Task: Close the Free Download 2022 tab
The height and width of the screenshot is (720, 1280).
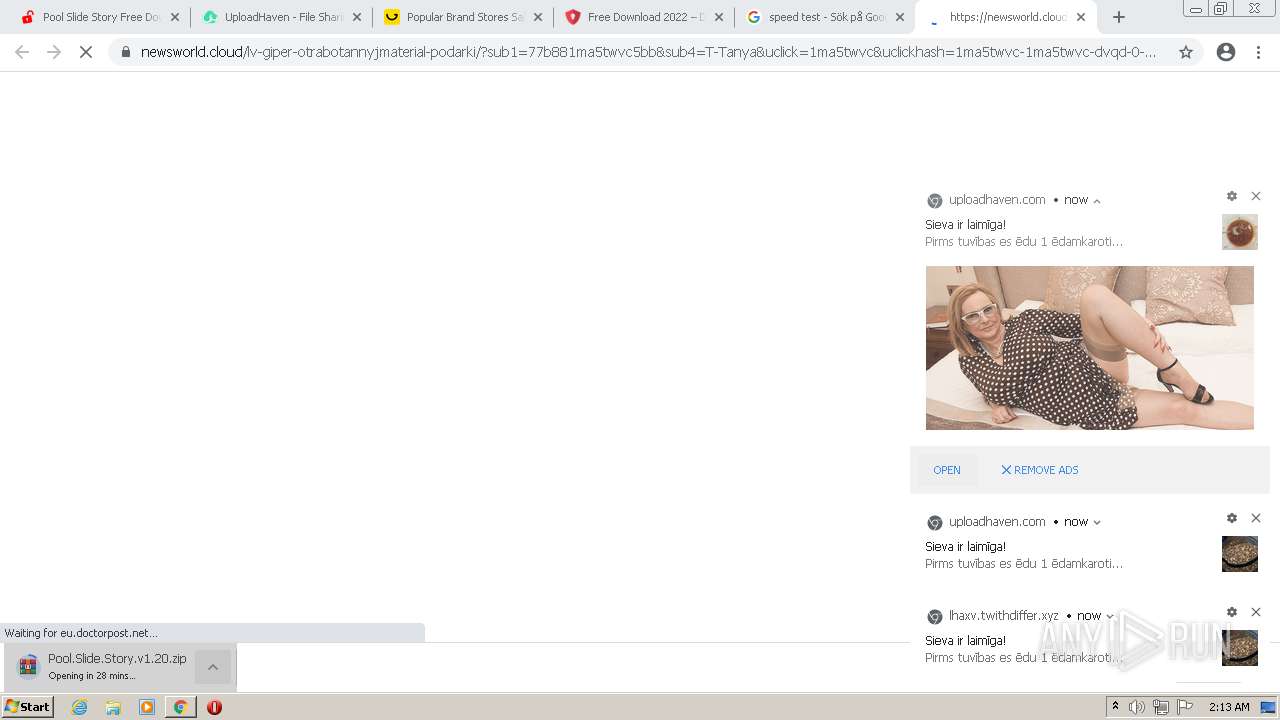Action: click(719, 17)
